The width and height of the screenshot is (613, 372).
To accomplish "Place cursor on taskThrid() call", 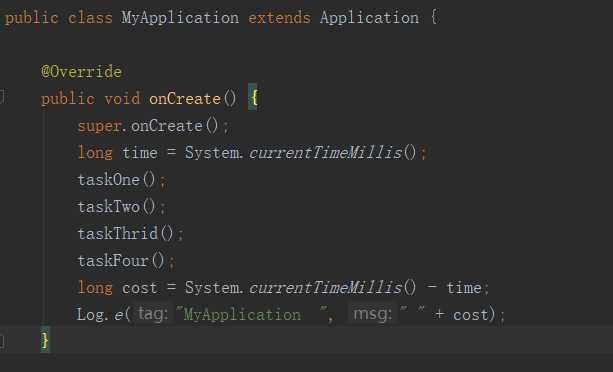I will 125,234.
